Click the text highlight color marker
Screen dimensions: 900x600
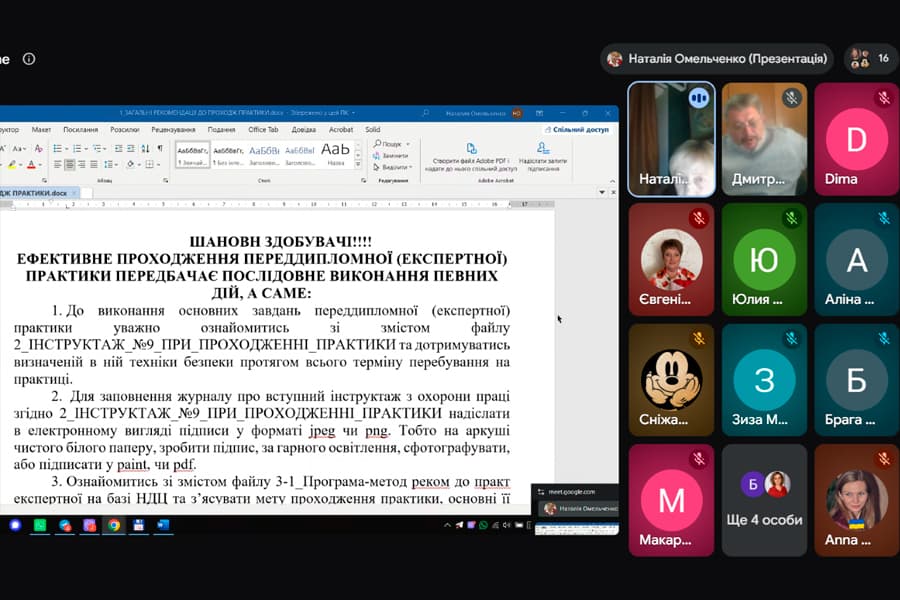[12, 165]
